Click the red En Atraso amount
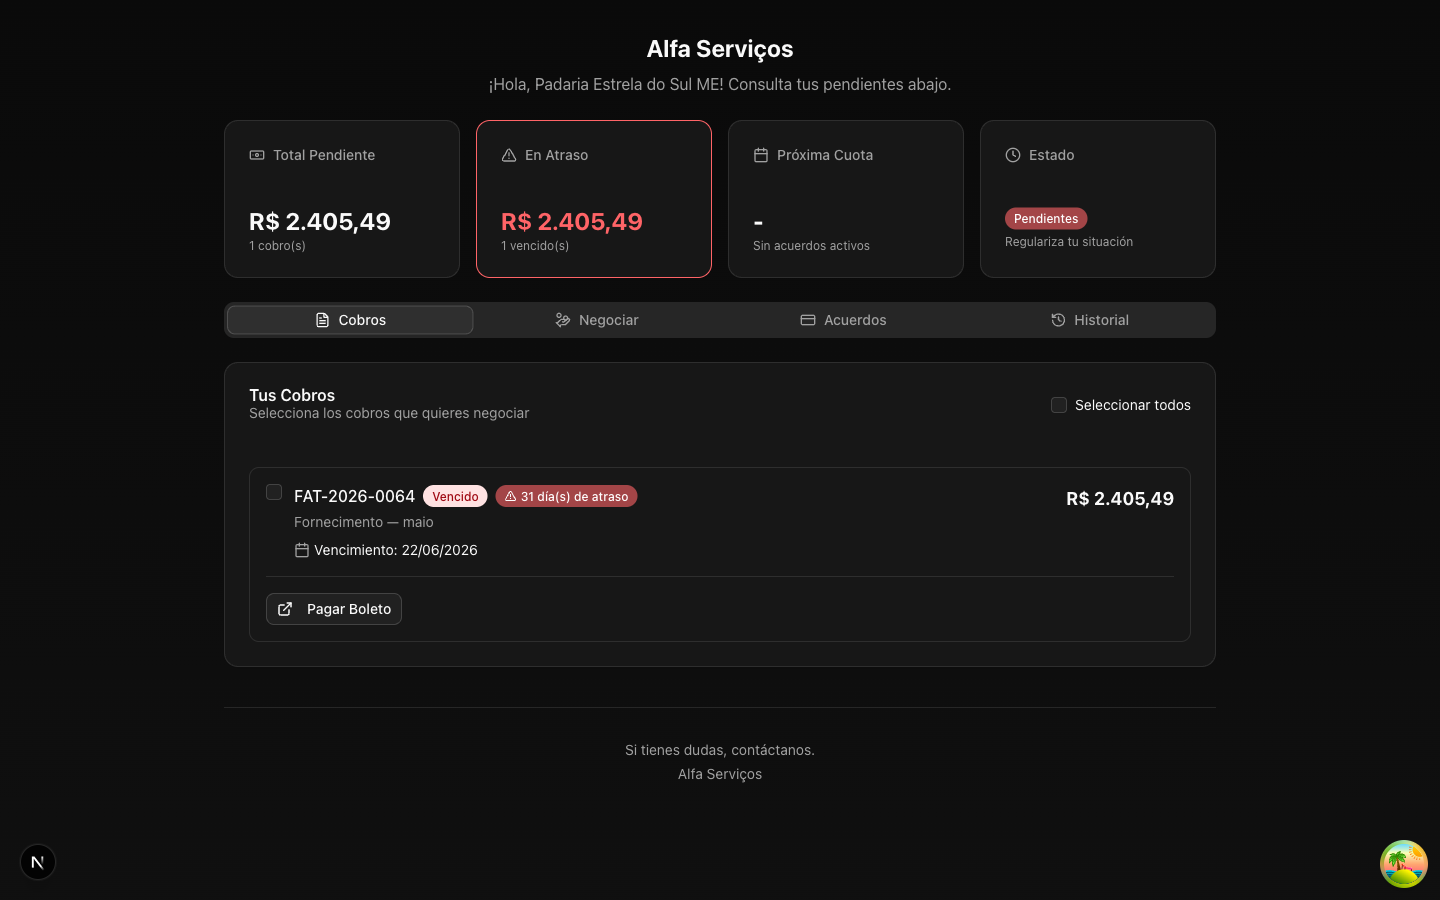 coord(572,222)
